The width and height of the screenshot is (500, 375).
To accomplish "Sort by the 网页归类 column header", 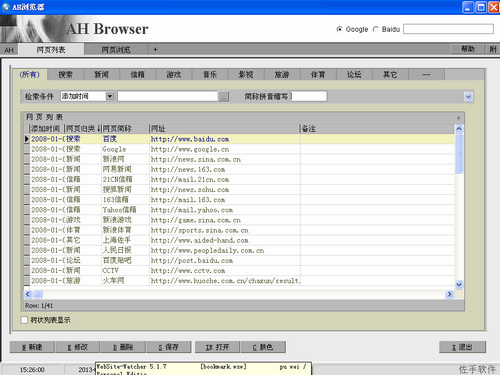I will [83, 129].
